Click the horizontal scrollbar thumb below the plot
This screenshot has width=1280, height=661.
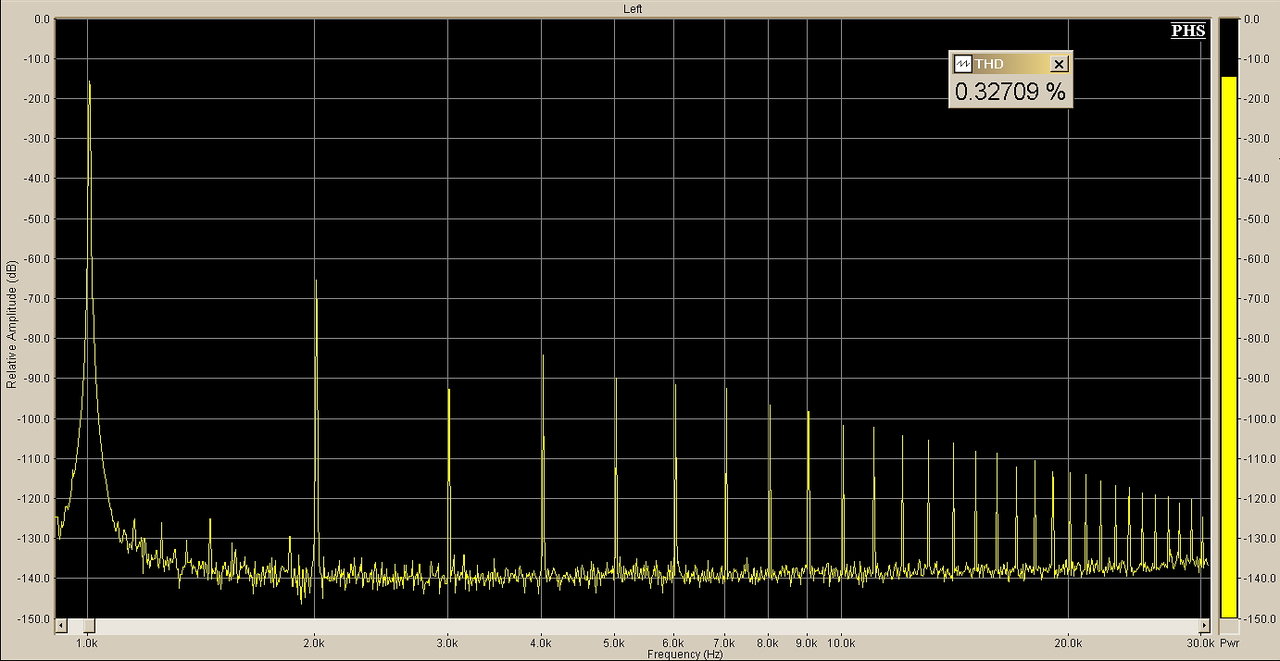tap(89, 626)
